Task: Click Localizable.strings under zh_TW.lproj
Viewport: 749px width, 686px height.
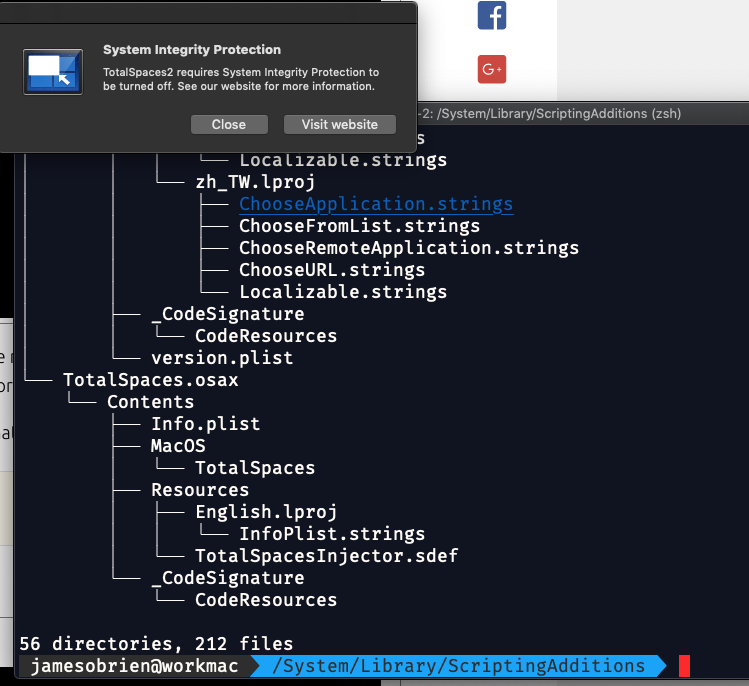Action: click(x=343, y=292)
